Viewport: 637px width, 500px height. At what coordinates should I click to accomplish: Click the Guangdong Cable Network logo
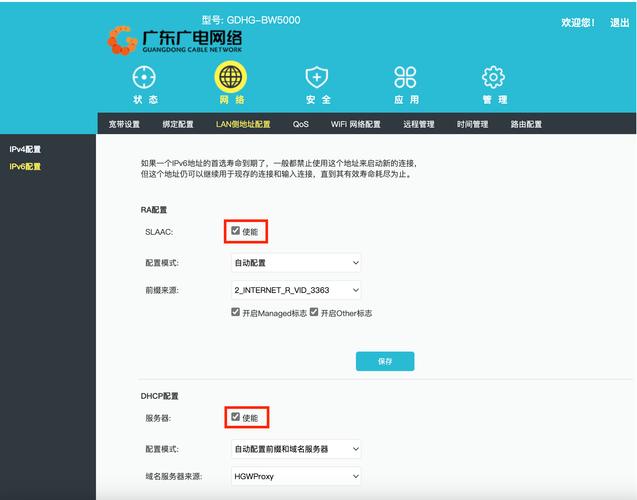click(175, 41)
